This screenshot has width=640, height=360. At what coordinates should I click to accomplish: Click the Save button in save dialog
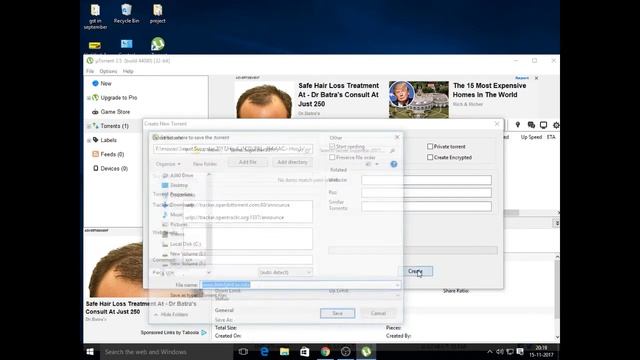click(338, 313)
